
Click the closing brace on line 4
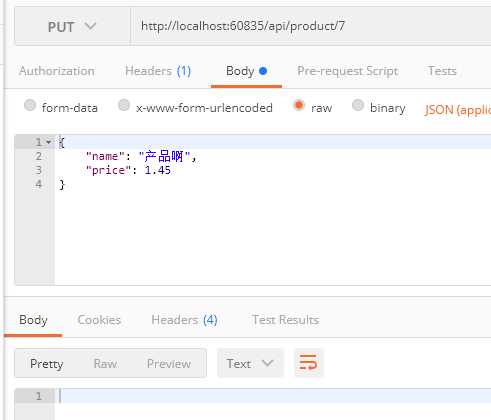[62, 184]
